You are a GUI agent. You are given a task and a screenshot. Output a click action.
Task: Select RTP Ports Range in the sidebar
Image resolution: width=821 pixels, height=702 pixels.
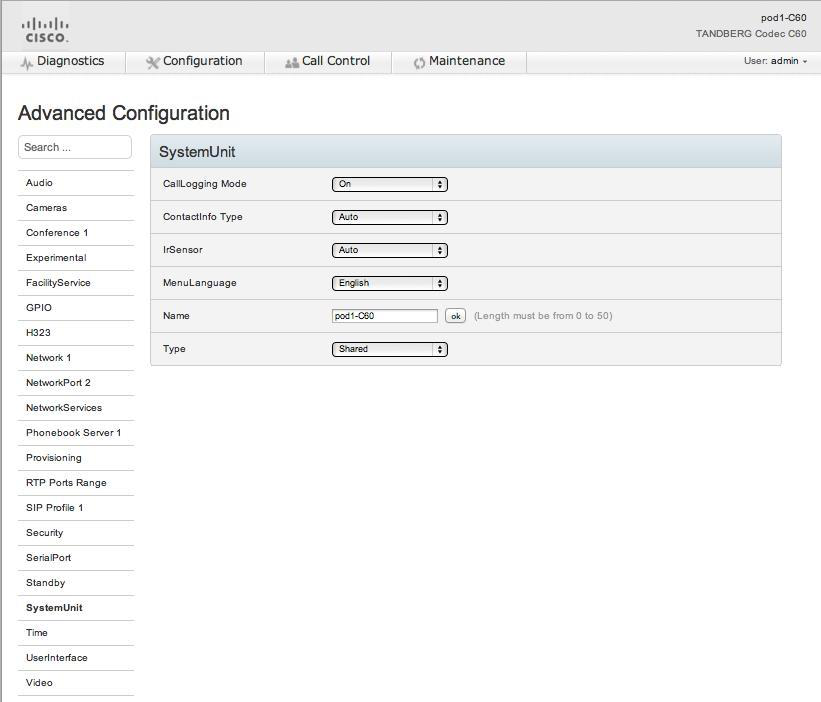(x=76, y=483)
